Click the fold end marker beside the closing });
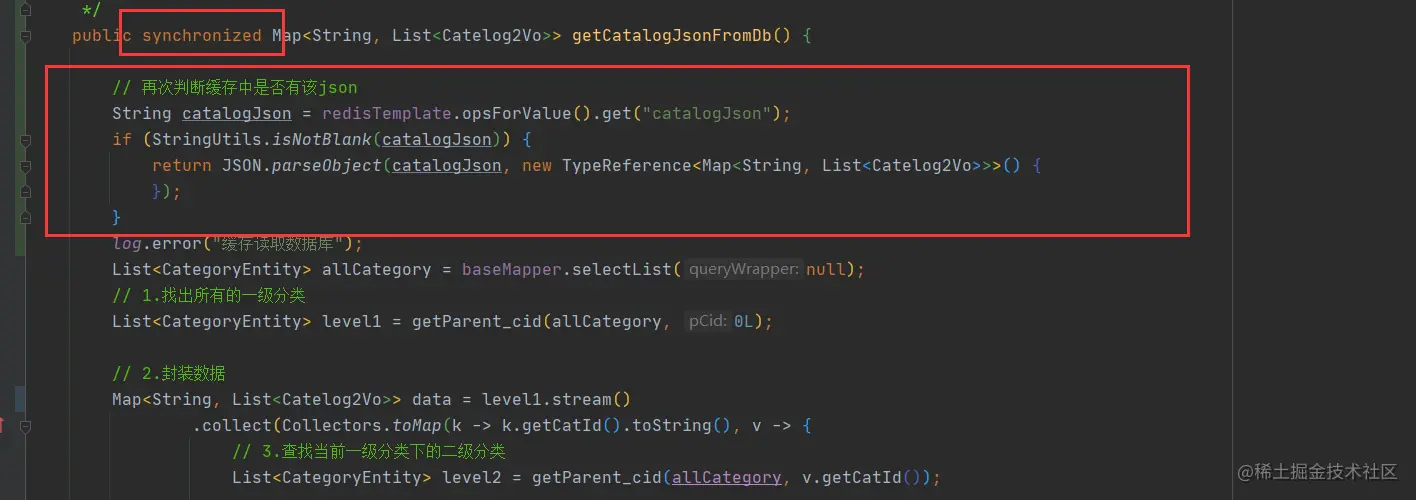The image size is (1416, 500). tap(26, 192)
